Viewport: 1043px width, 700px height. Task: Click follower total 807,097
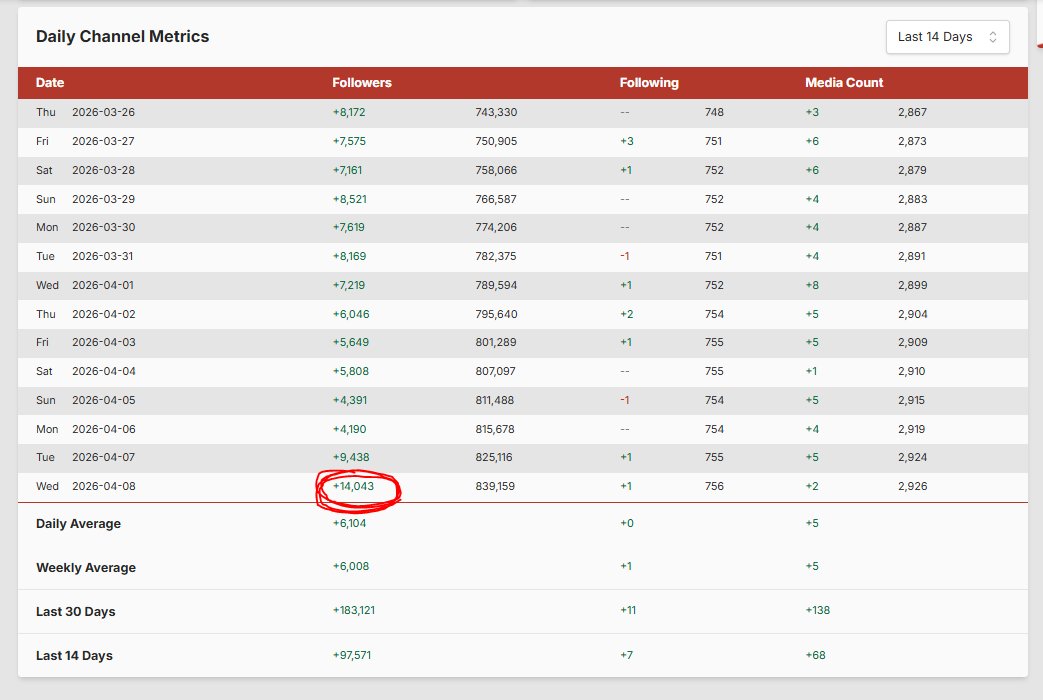pyautogui.click(x=496, y=371)
